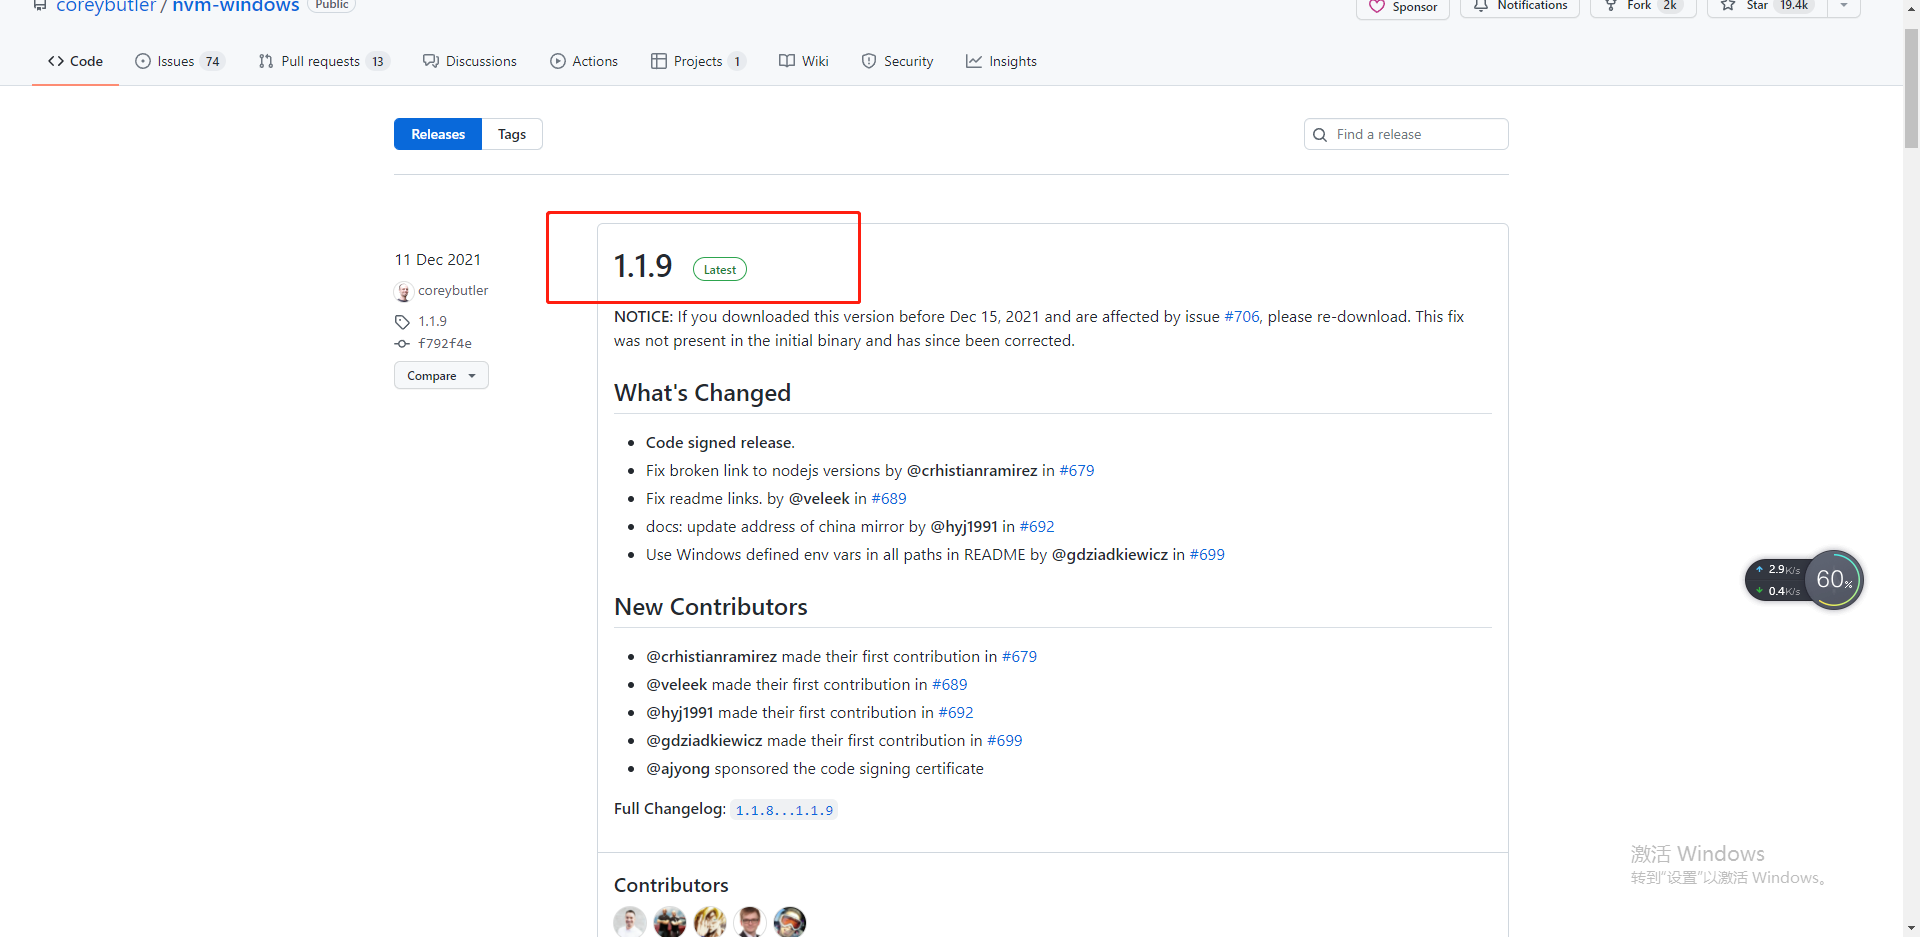
Task: Click the Latest release badge
Action: (720, 269)
